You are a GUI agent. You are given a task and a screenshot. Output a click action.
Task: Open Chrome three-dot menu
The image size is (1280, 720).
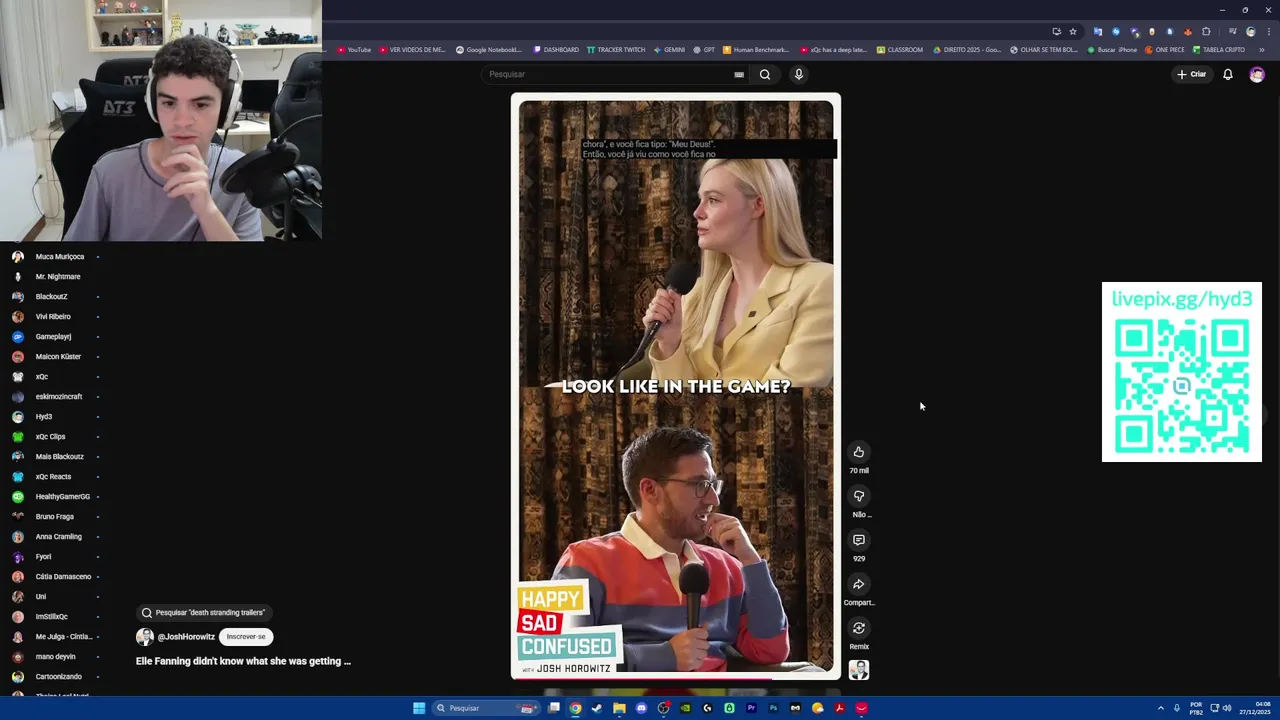1268,32
